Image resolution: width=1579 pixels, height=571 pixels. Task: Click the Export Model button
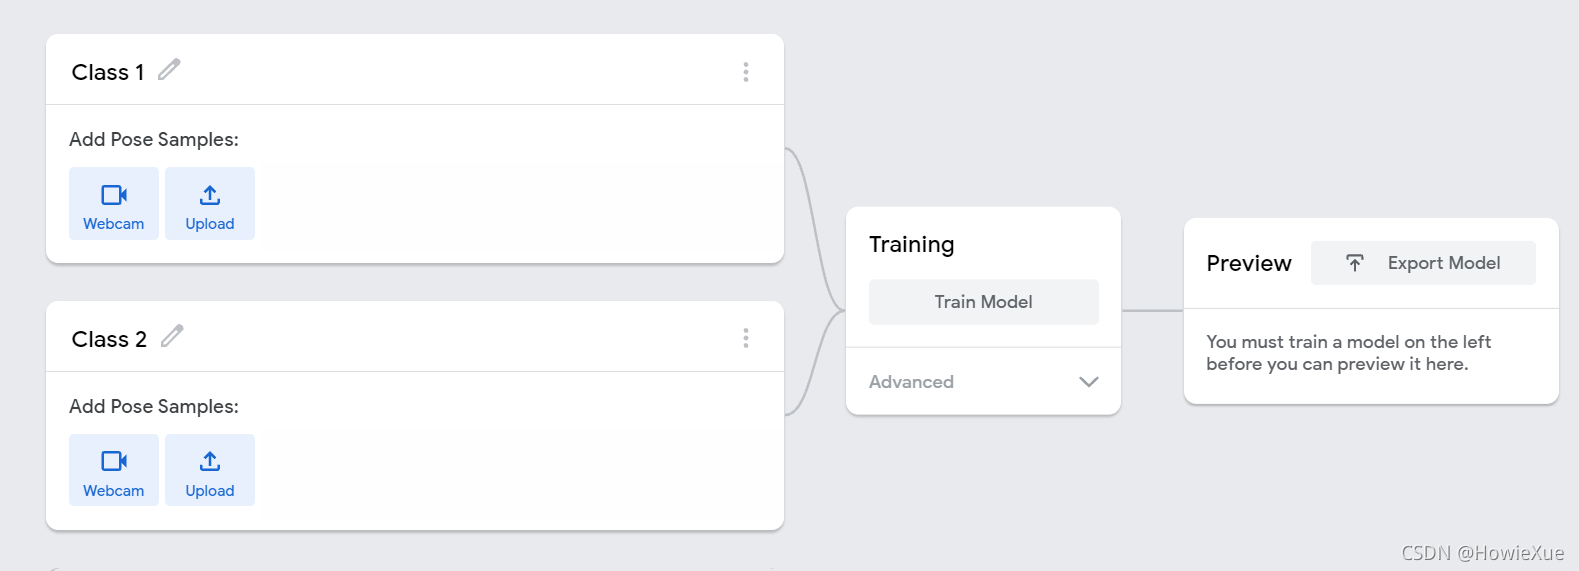1423,263
